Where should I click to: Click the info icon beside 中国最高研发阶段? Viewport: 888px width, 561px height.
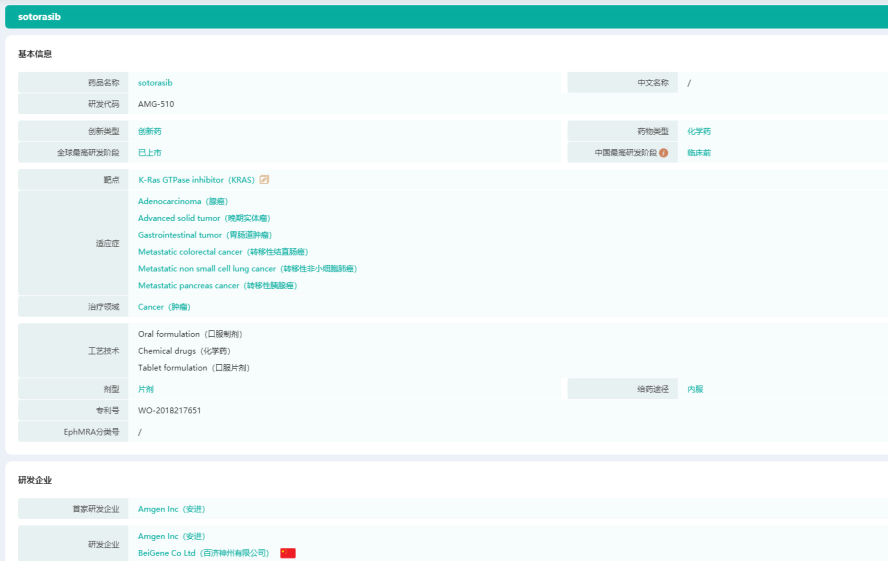664,153
